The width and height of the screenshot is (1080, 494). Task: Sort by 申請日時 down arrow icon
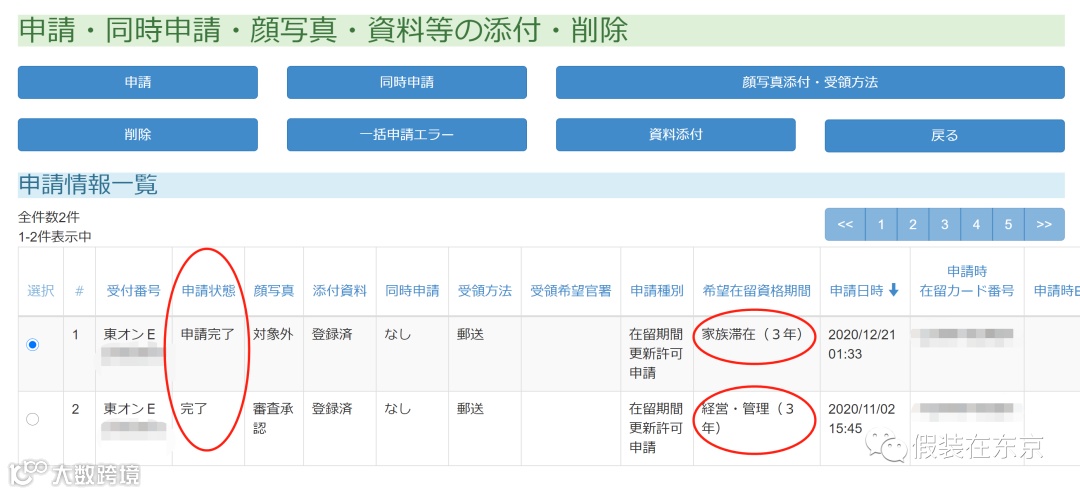(x=894, y=291)
